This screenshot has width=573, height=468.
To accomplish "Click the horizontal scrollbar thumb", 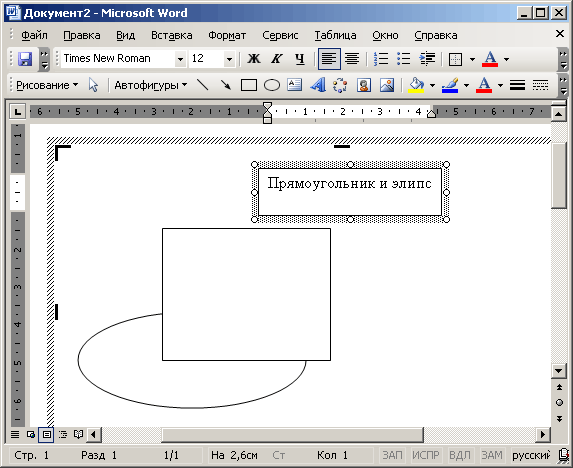I will (x=292, y=434).
